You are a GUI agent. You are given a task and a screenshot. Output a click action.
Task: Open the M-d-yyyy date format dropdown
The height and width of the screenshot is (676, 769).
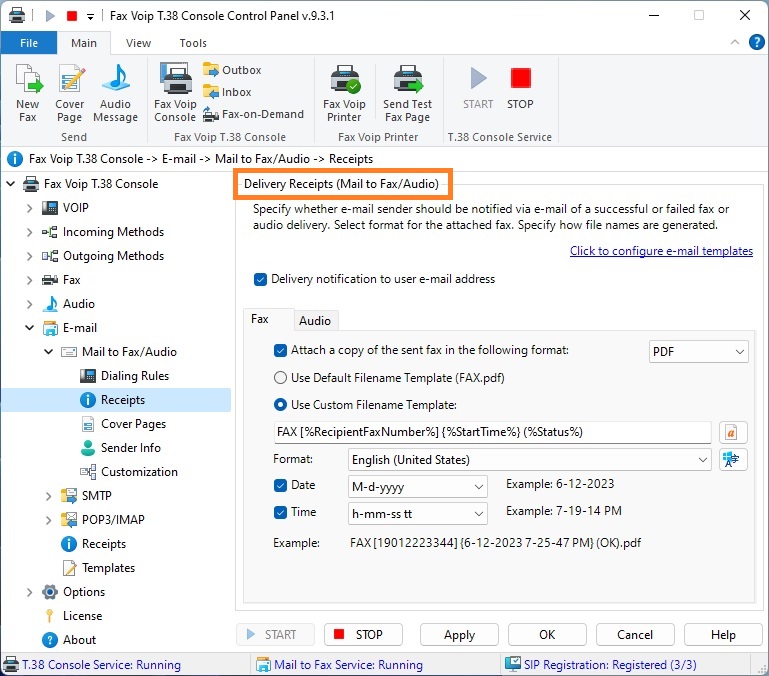point(417,487)
